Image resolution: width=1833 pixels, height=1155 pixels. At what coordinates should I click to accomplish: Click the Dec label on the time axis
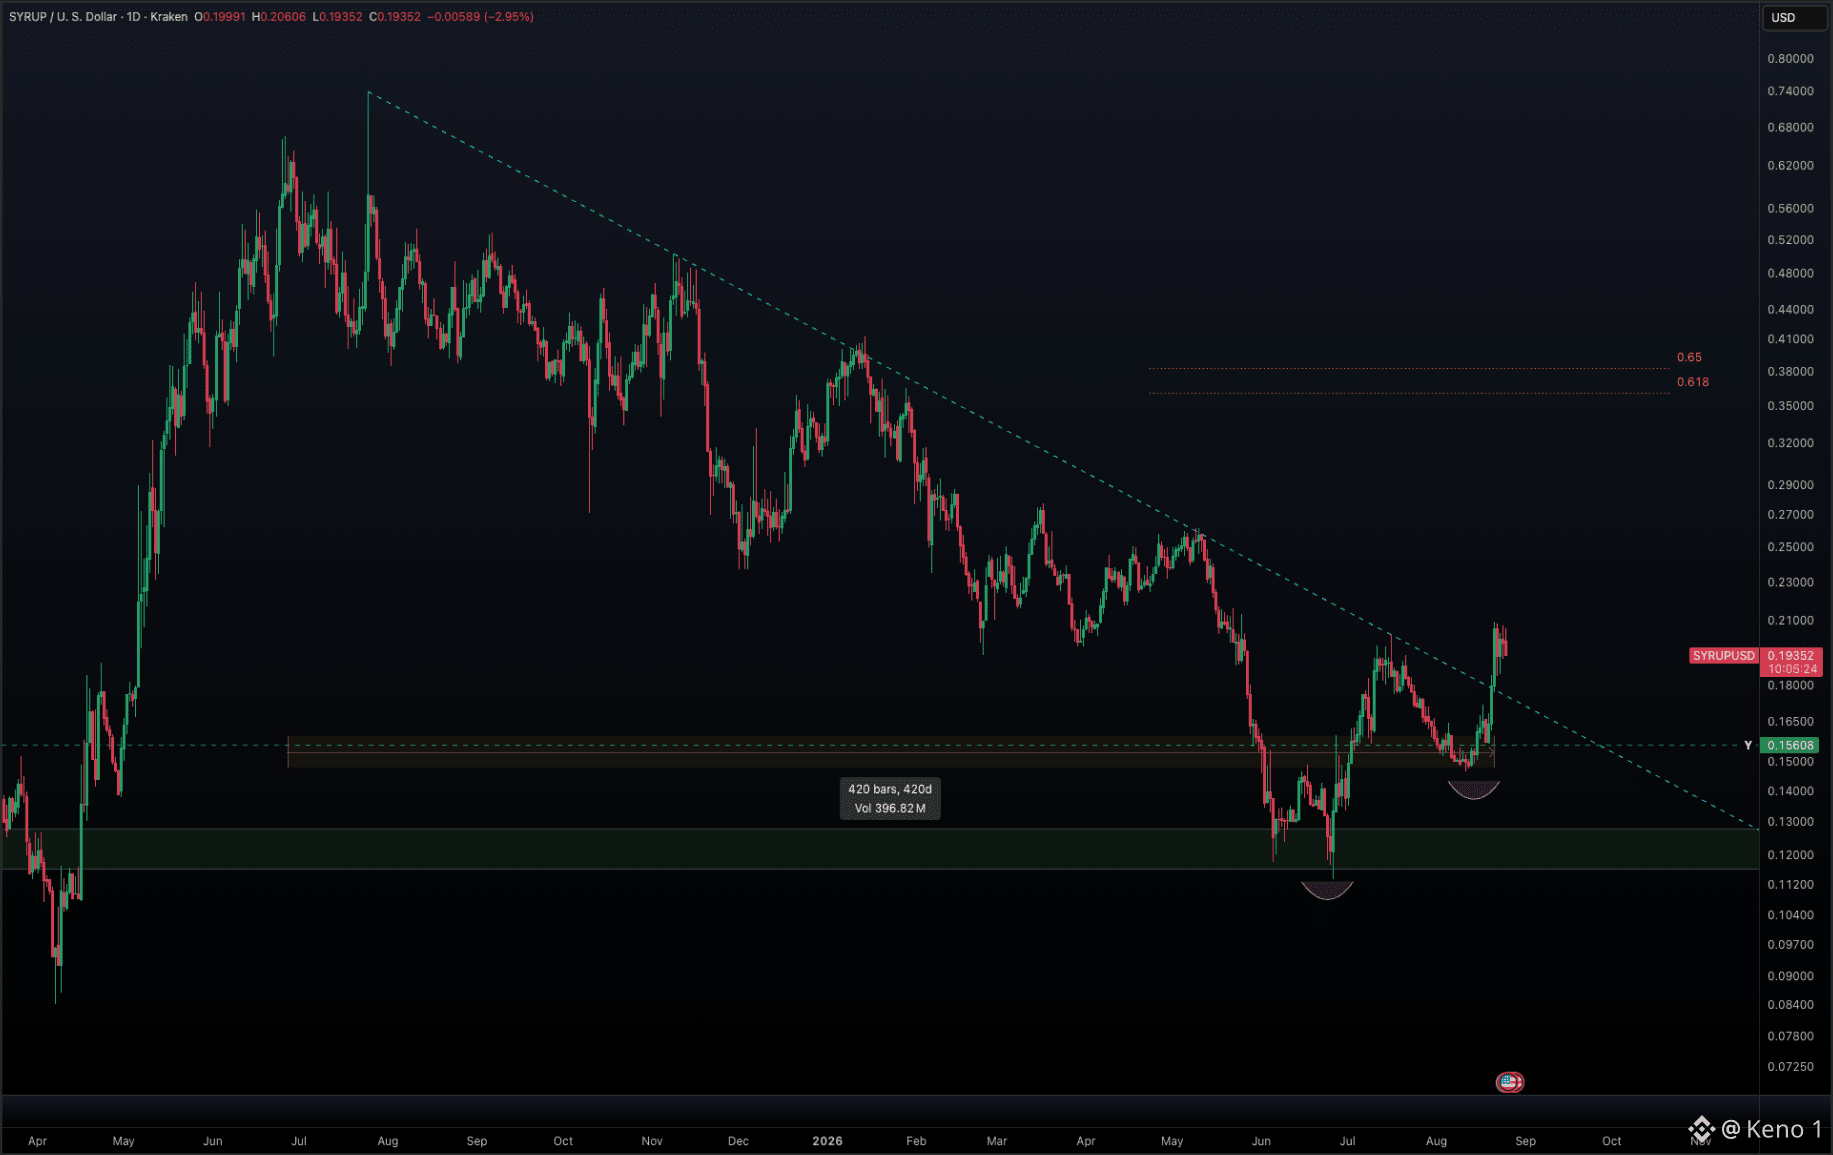click(738, 1141)
